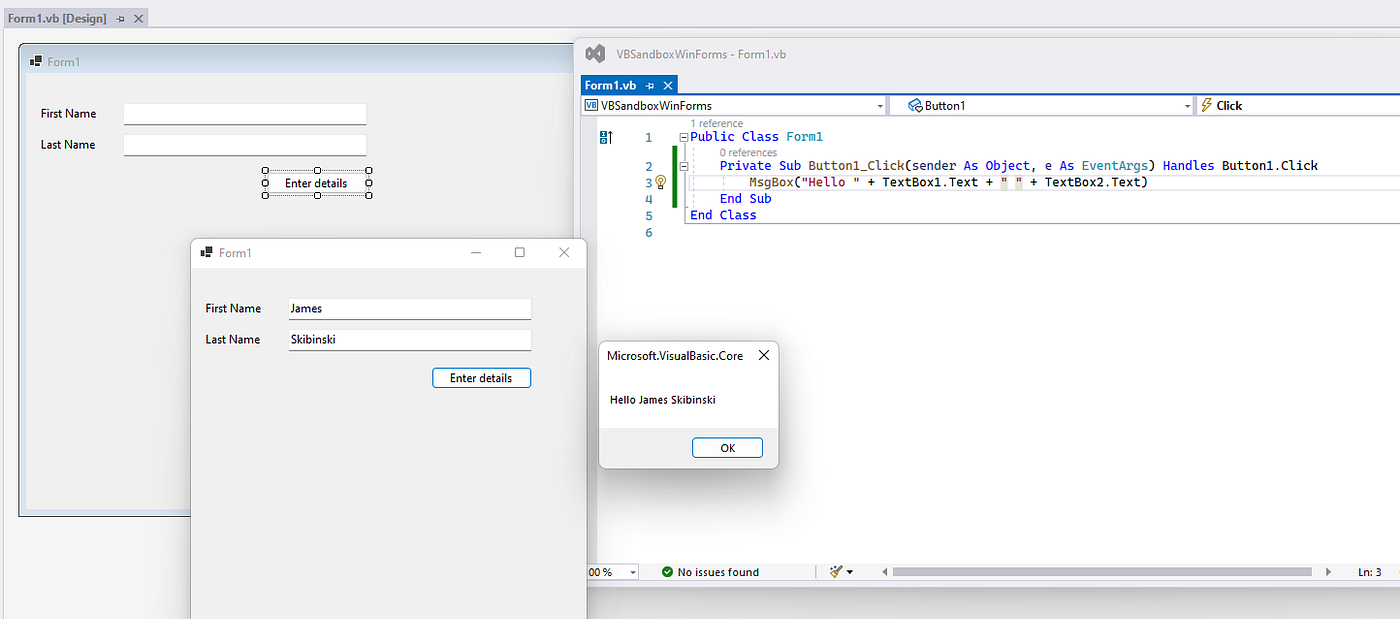Viewport: 1400px width, 619px height.
Task: Click the 'Hello James Skibinski' message text
Action: 663,400
